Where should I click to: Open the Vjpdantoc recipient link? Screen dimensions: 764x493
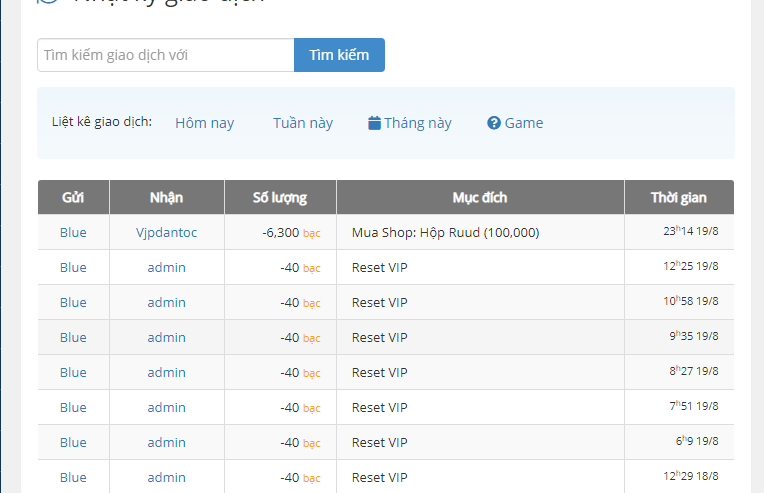(x=167, y=232)
